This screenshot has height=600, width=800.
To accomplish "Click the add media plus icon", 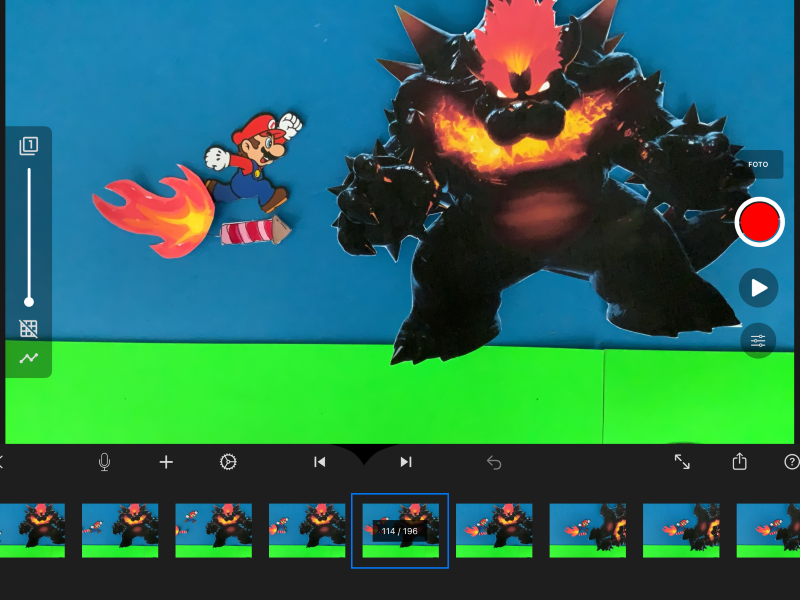I will click(165, 462).
